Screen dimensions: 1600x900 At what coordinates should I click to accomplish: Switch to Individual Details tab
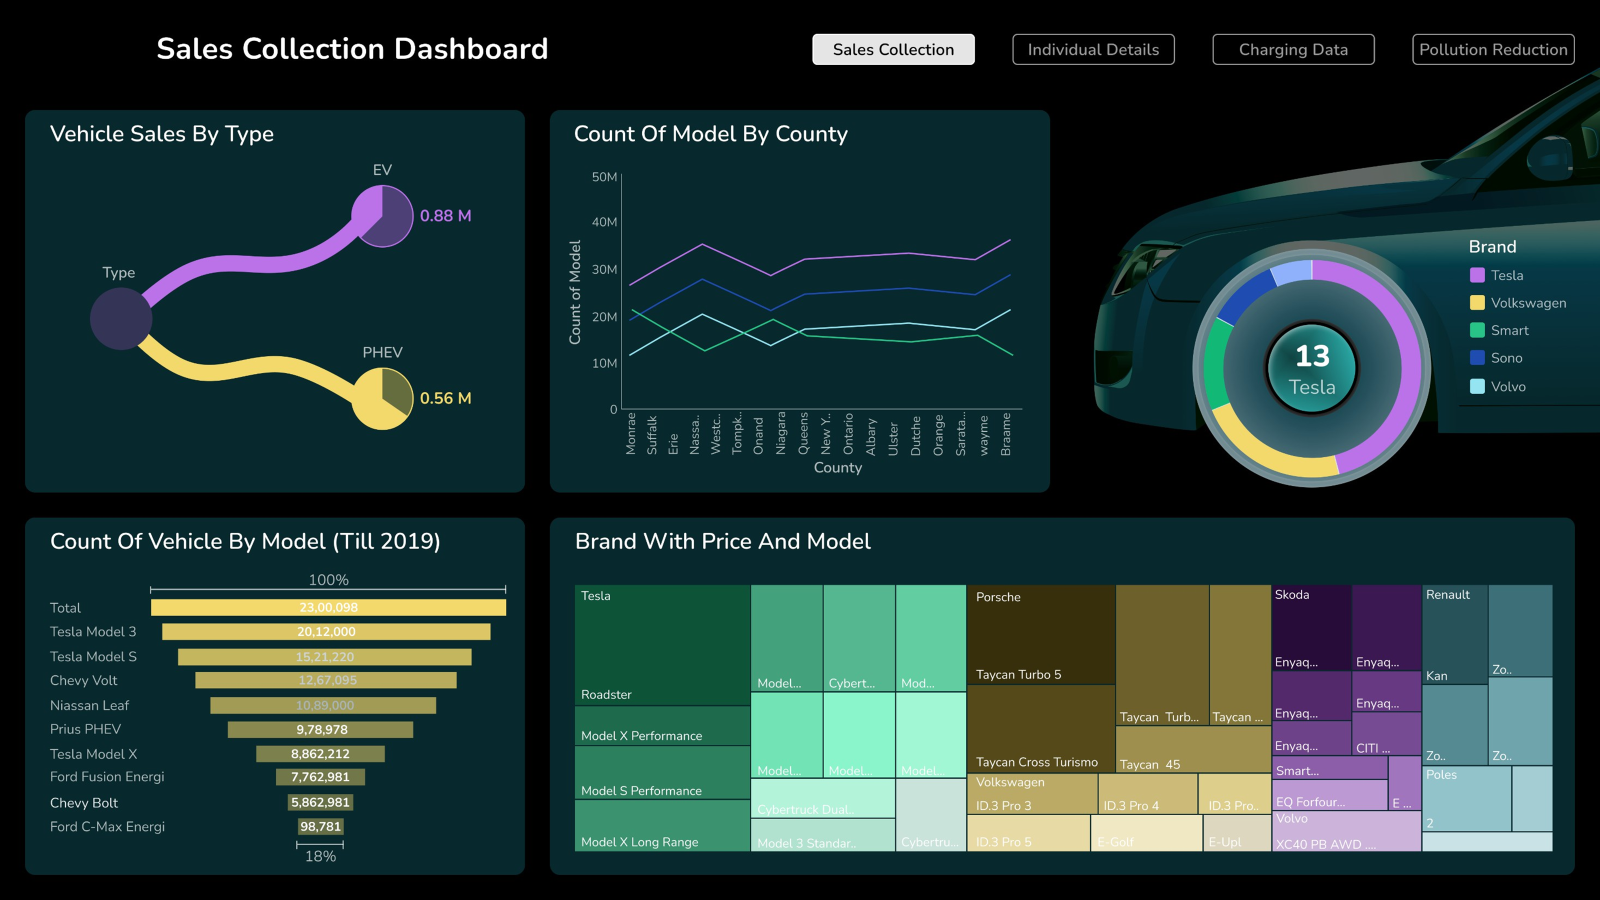click(1093, 49)
